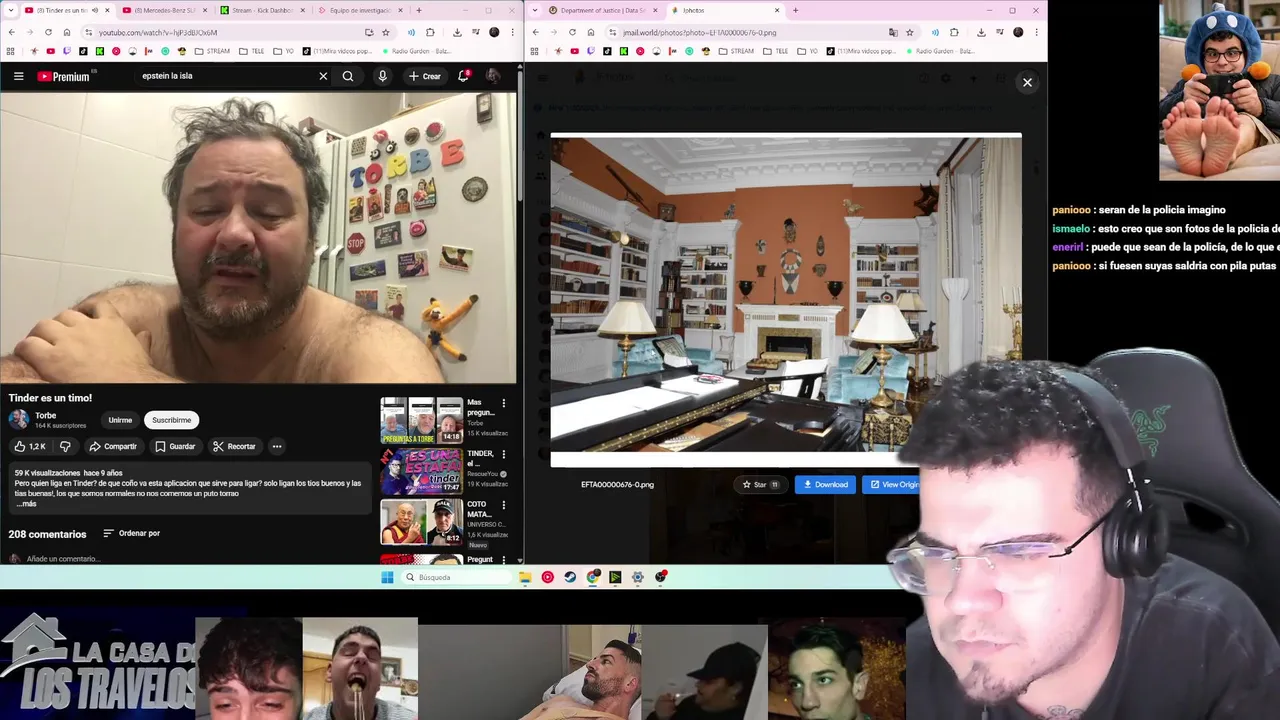Image resolution: width=1280 pixels, height=720 pixels.
Task: Open Steam from the taskbar
Action: 570,577
